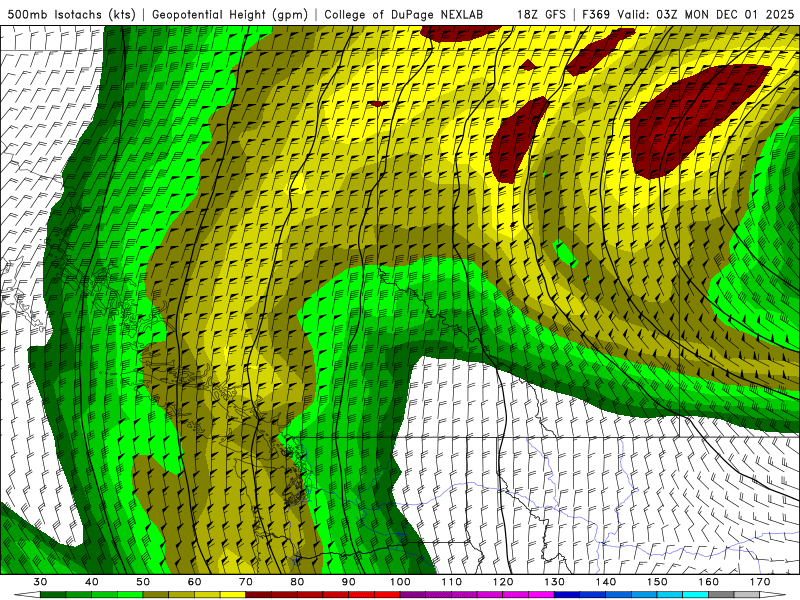Click the "150" color scale label
This screenshot has height=600, width=800.
click(x=658, y=582)
